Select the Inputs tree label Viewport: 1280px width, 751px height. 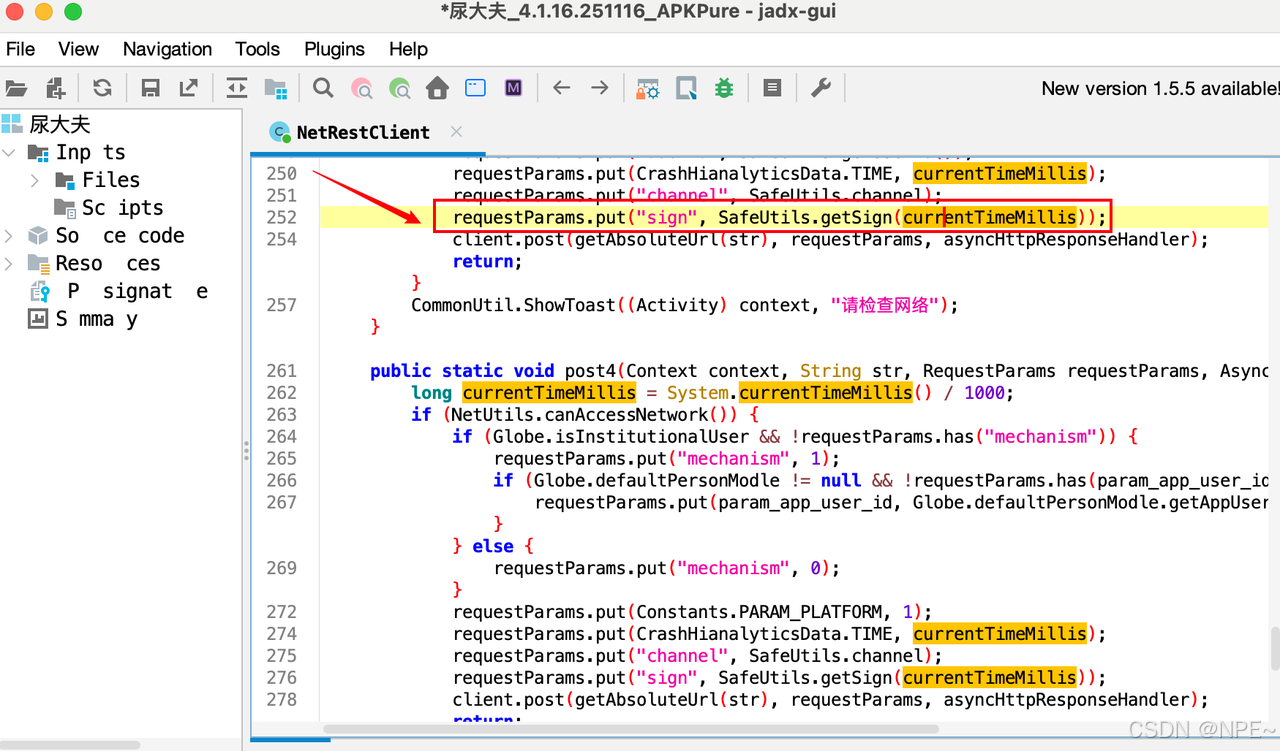tap(90, 152)
